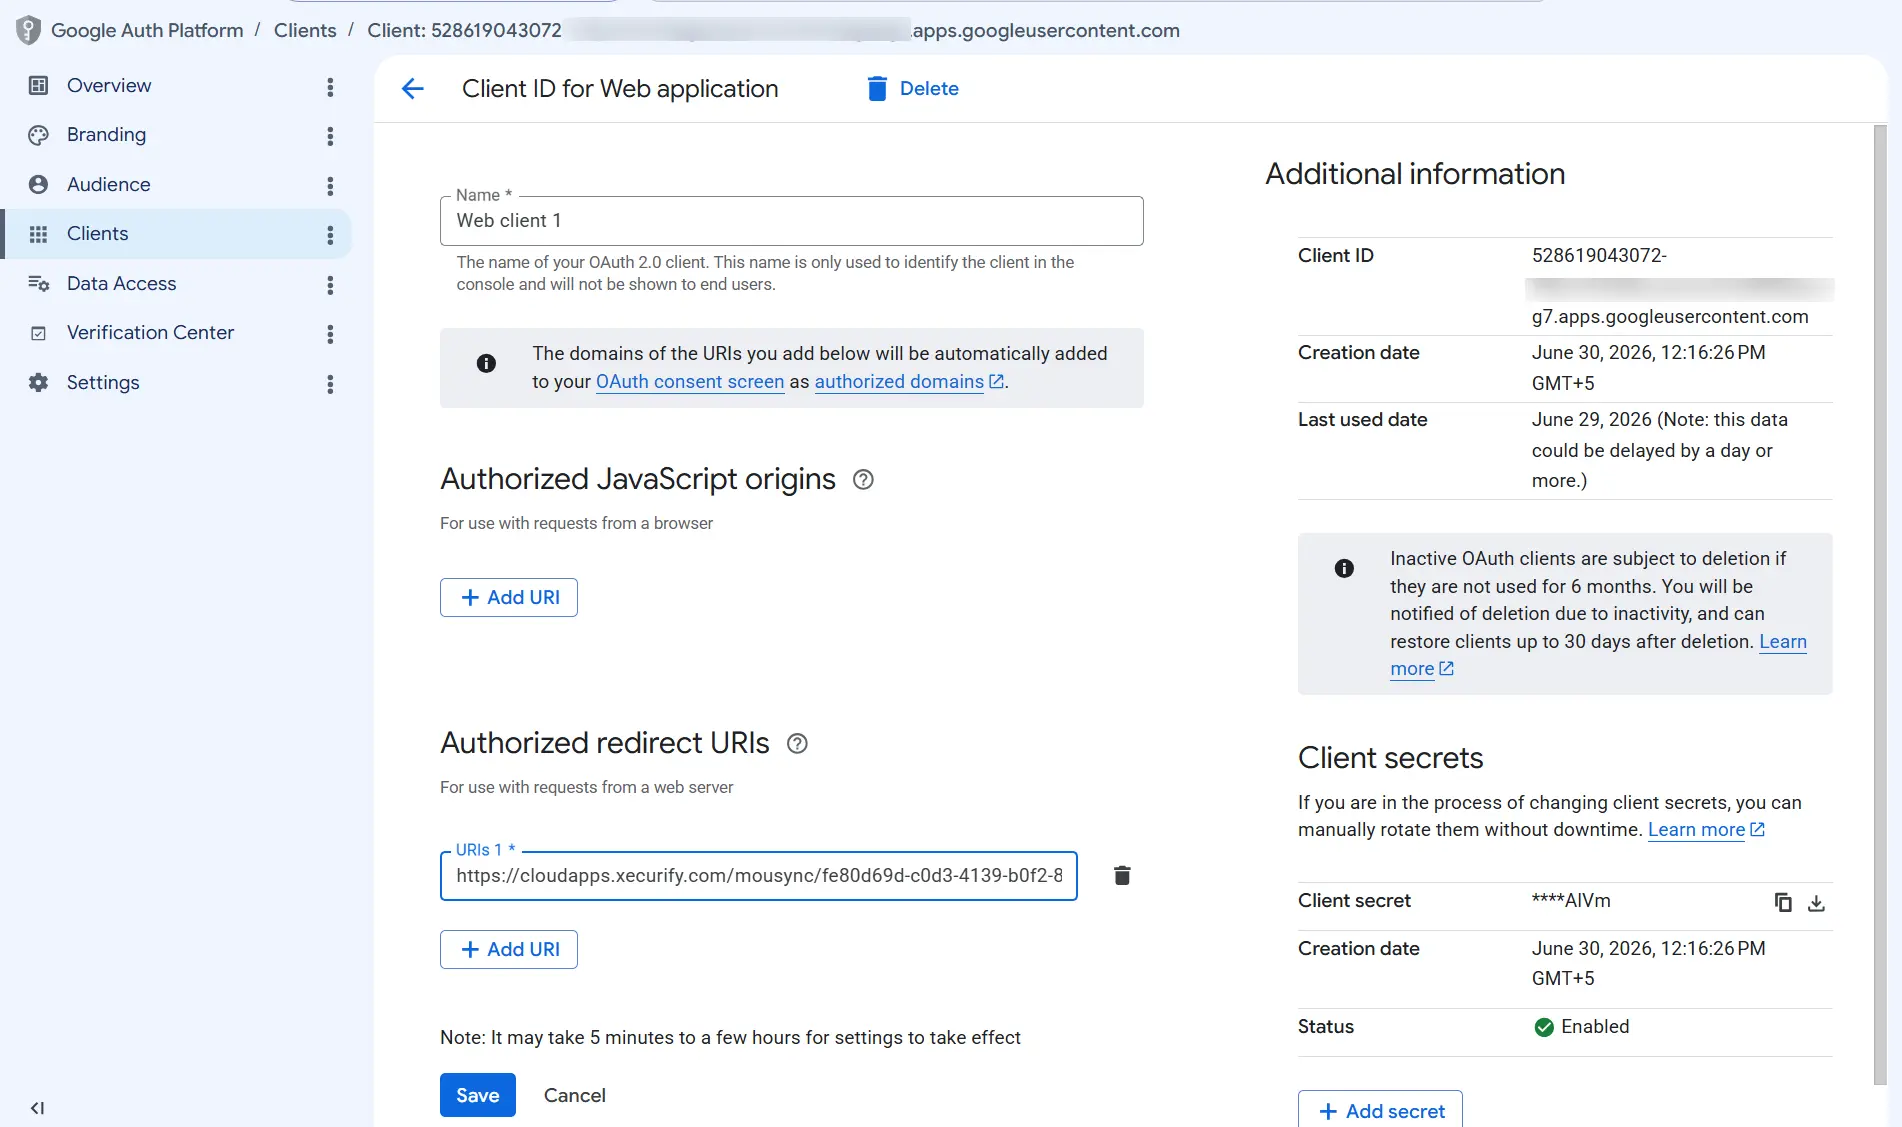Click the Clients breadcrumb link
Image resolution: width=1902 pixels, height=1127 pixels.
pyautogui.click(x=305, y=30)
